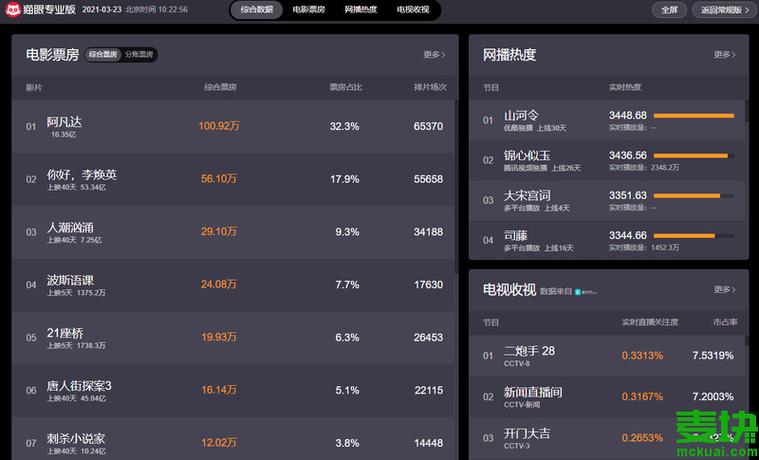Click the 0.3167% live attention value
This screenshot has height=460, width=759.
[x=642, y=397]
